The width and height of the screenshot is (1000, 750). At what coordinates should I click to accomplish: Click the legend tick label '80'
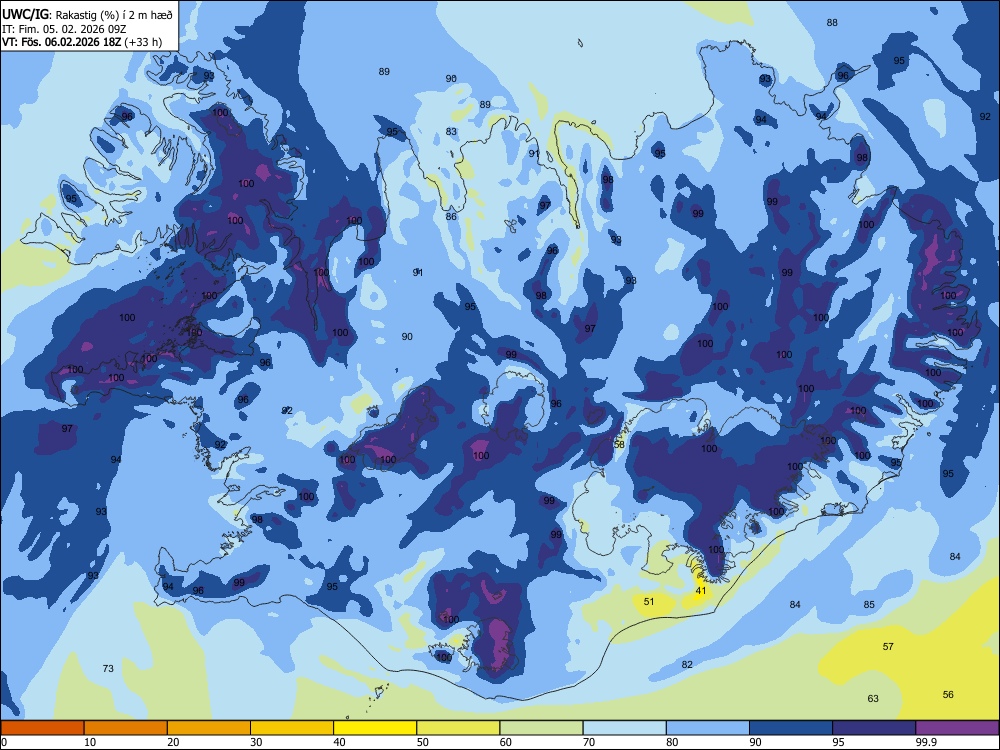point(672,742)
